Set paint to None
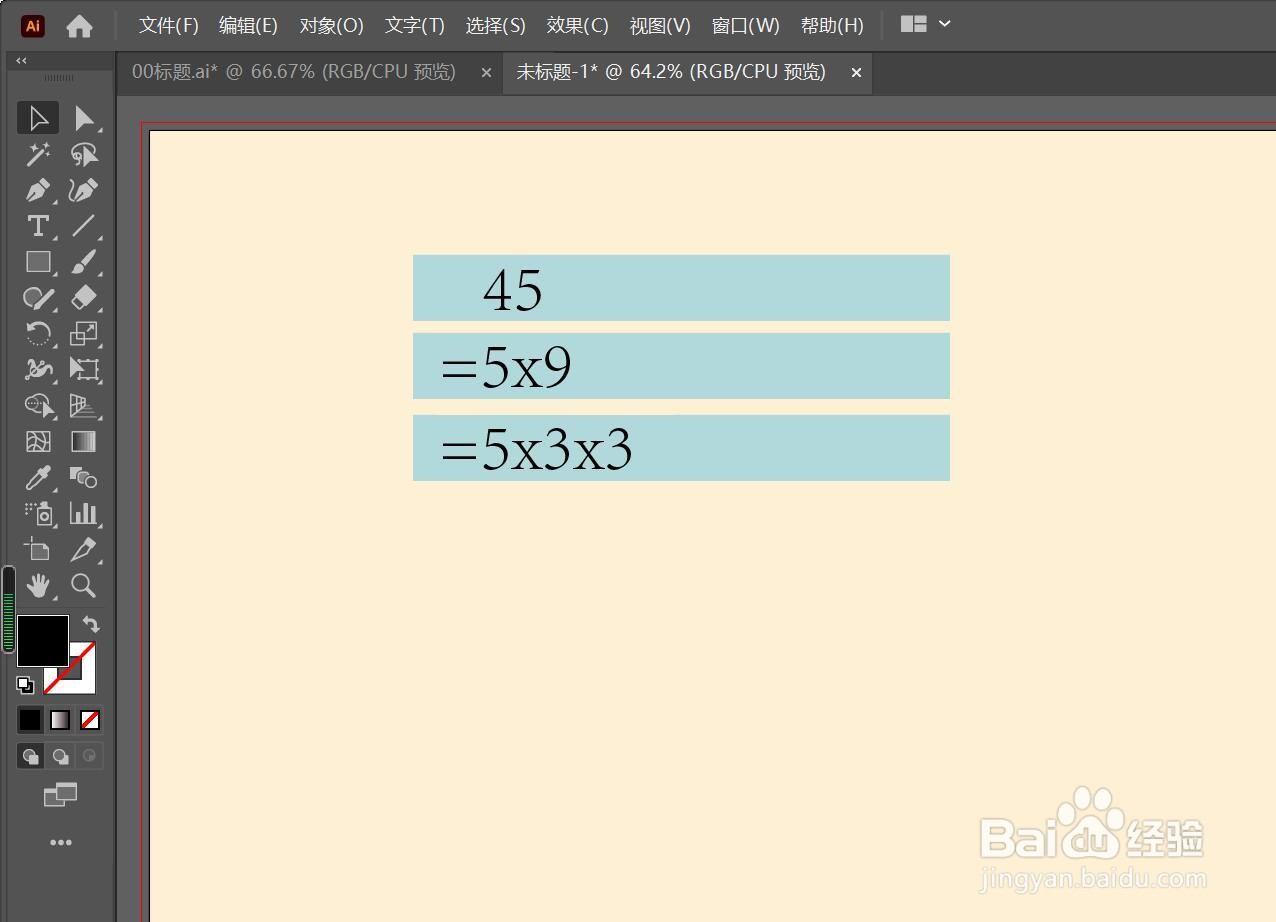Screen dimensions: 1276x922 [x=90, y=719]
